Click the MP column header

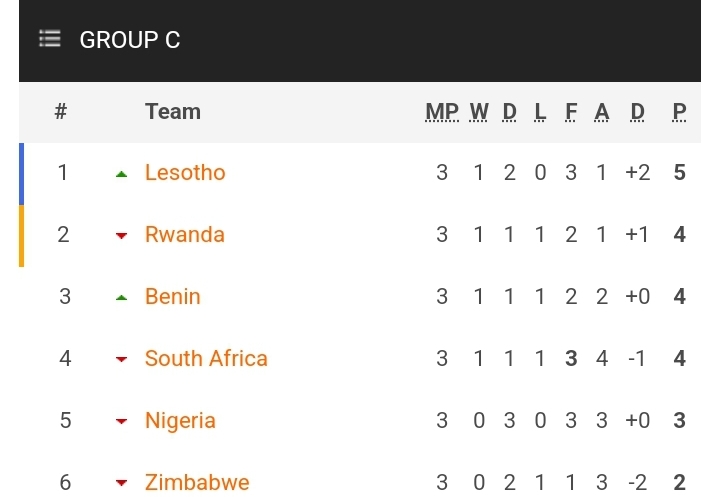point(442,112)
